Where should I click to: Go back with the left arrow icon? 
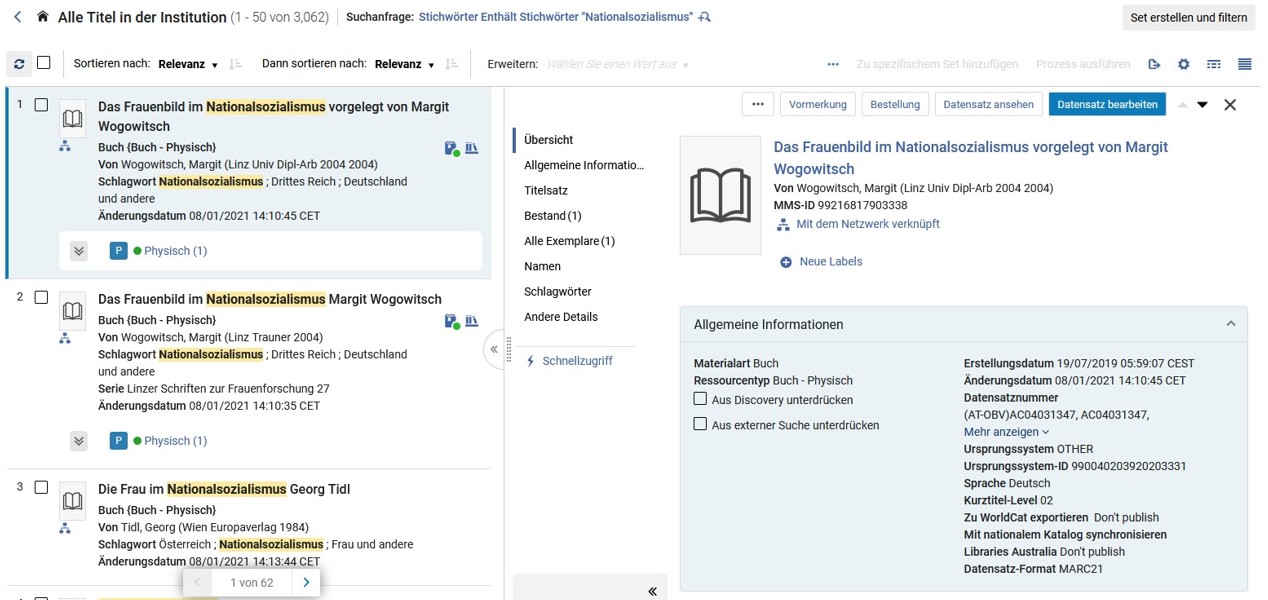(17, 17)
